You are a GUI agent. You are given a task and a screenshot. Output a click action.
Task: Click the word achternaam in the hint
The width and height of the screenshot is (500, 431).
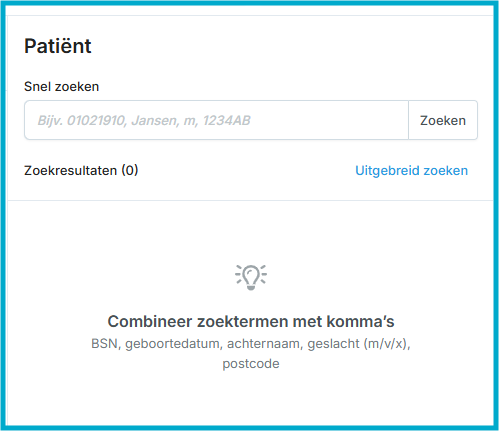[x=265, y=344]
